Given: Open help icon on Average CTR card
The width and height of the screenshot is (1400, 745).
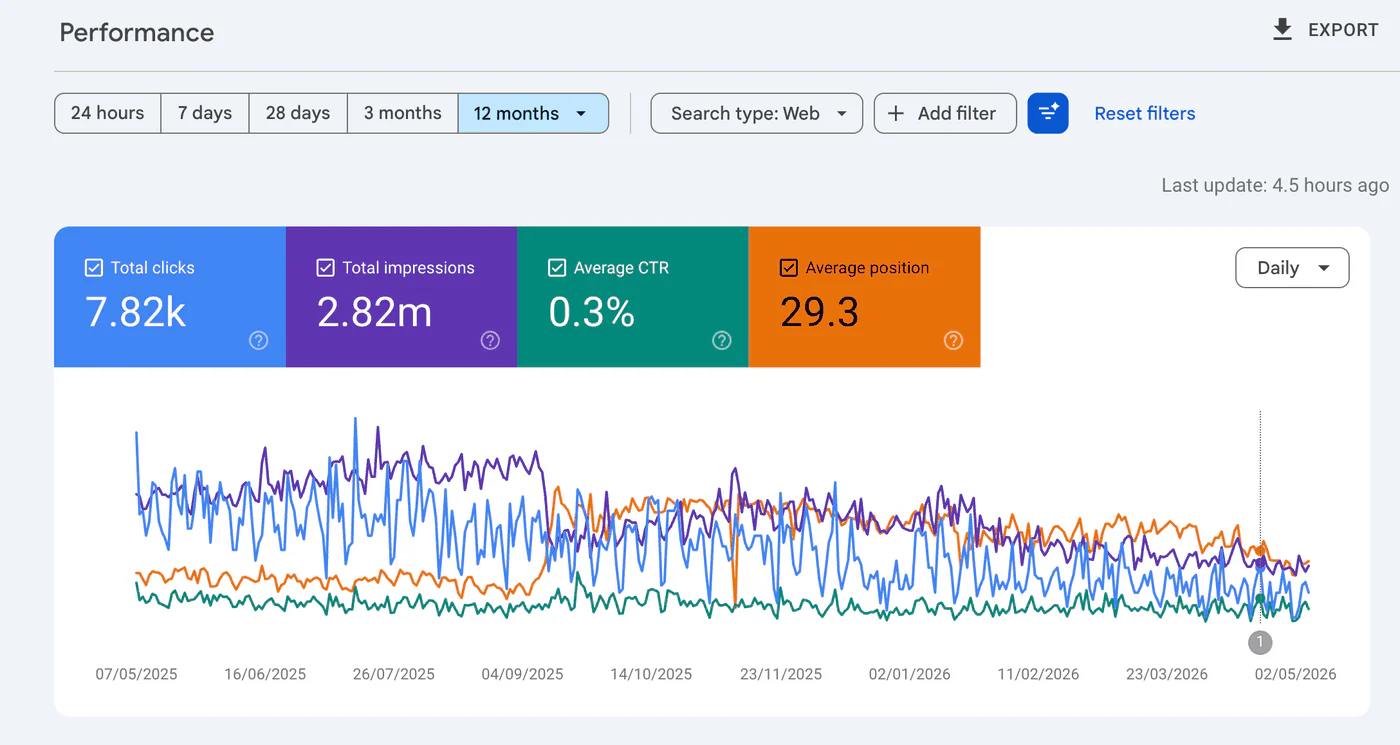Looking at the screenshot, I should pyautogui.click(x=722, y=340).
